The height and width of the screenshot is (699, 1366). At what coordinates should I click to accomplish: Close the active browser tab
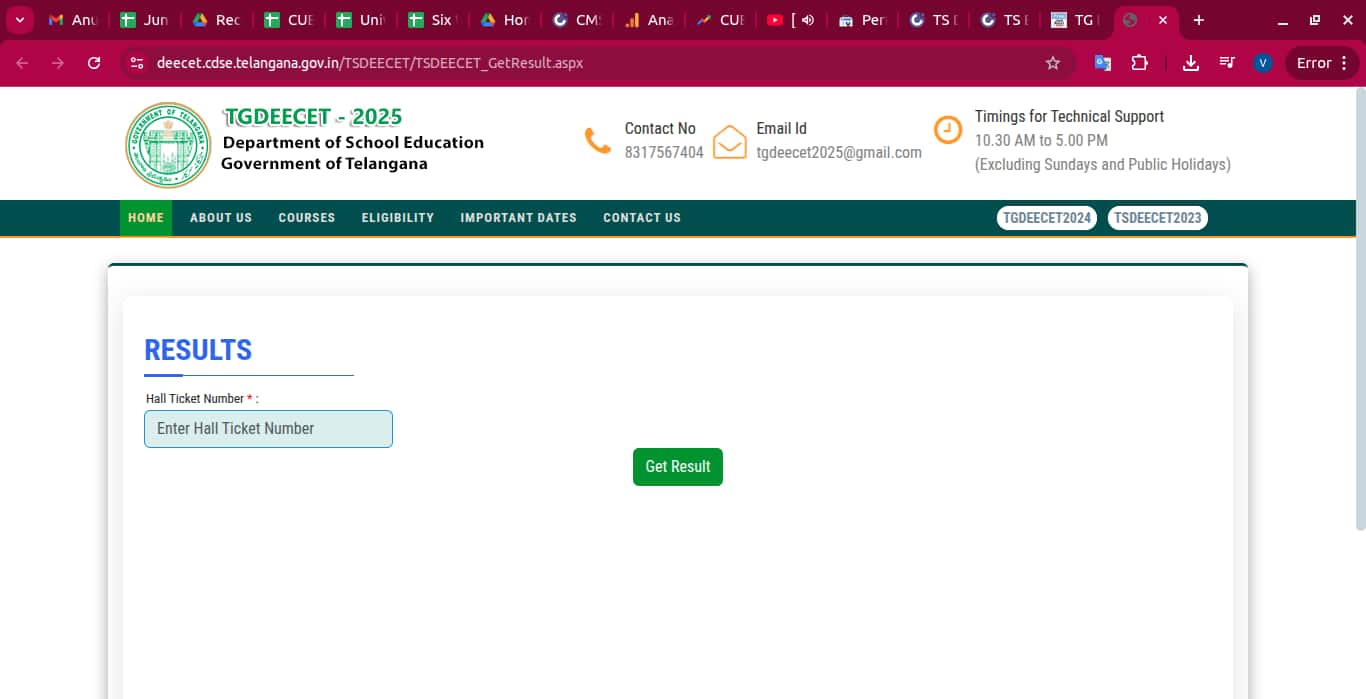(1162, 20)
